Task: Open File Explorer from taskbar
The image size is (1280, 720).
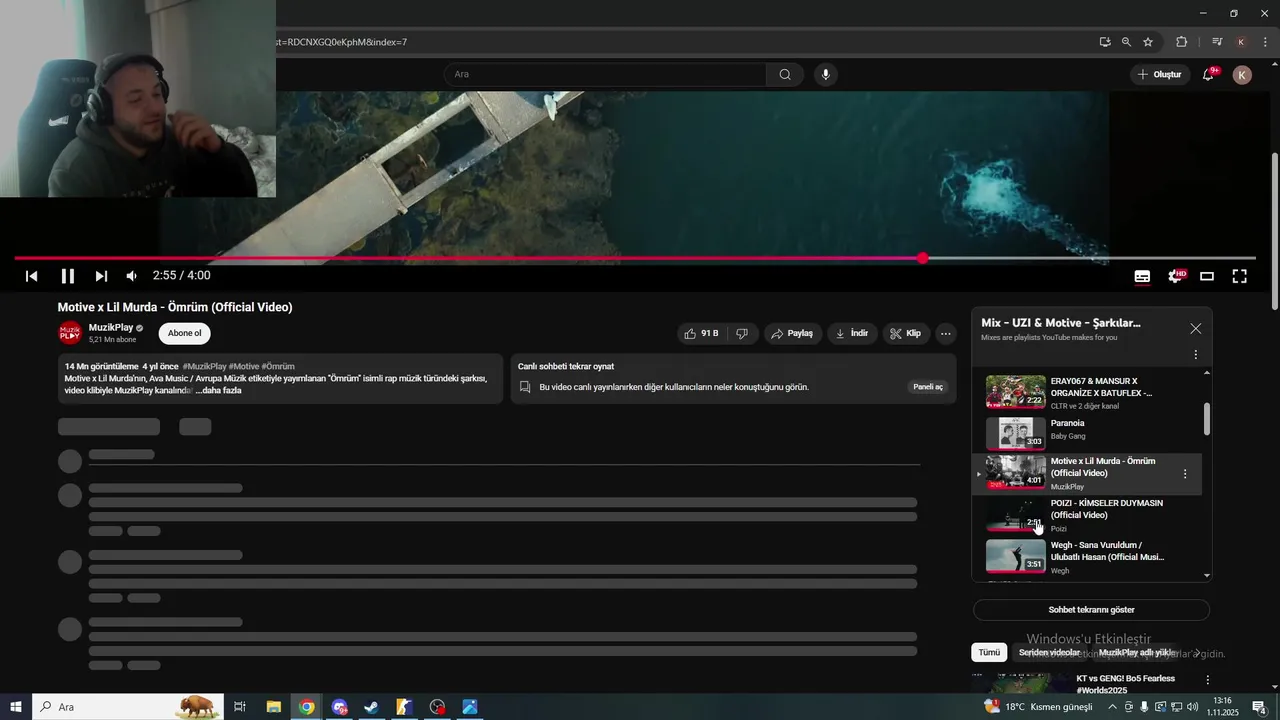Action: click(273, 707)
